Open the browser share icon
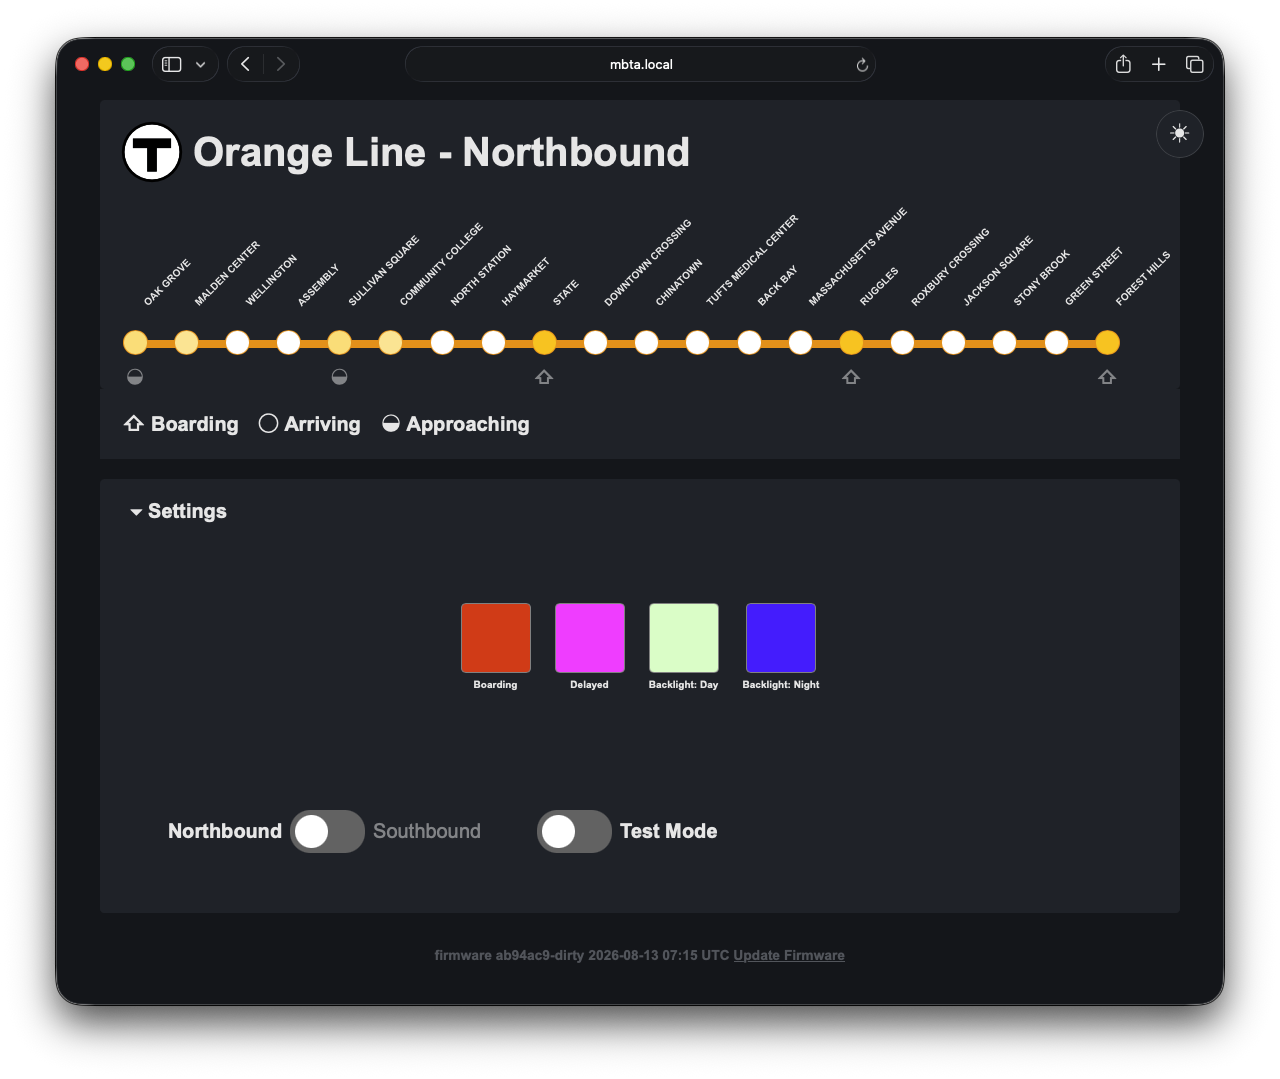Viewport: 1280px width, 1079px height. (1123, 64)
